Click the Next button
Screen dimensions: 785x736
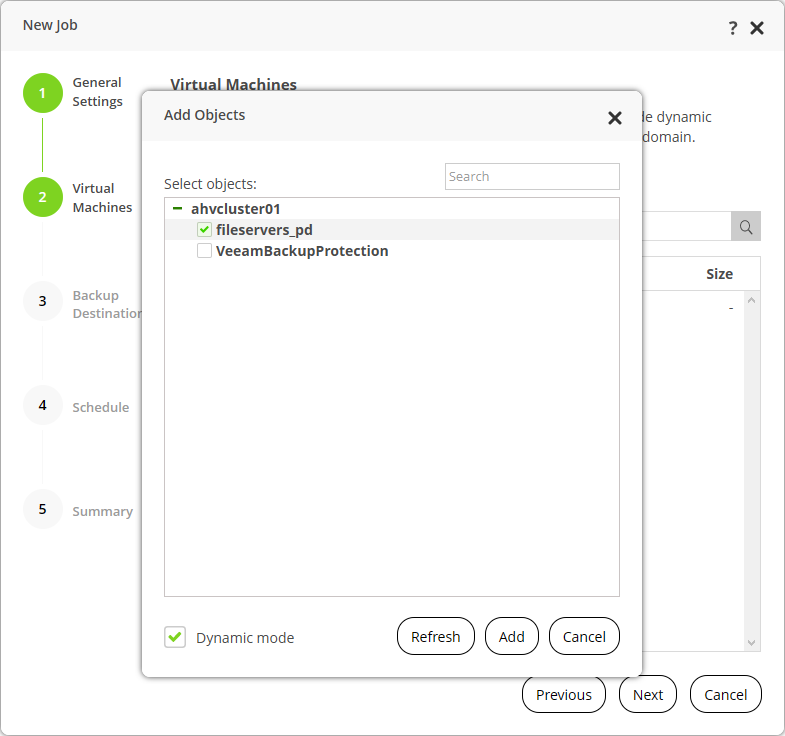point(648,694)
